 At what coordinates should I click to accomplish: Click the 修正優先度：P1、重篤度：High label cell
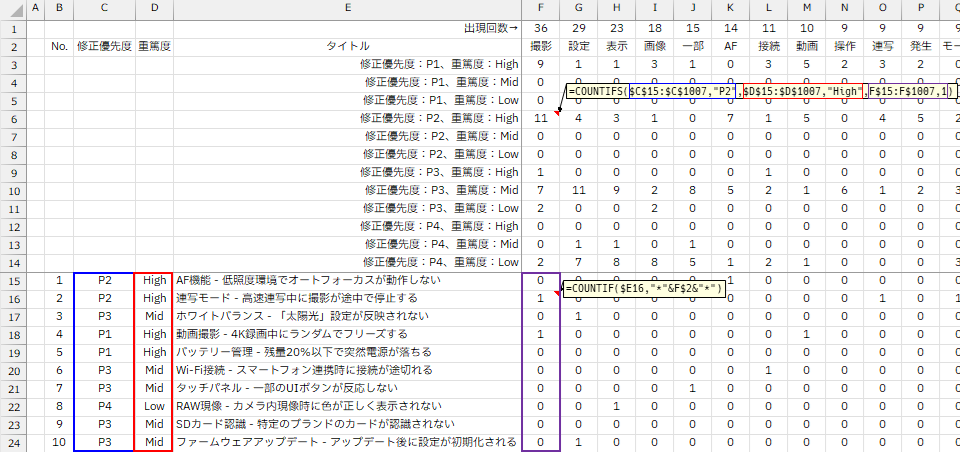coord(347,64)
